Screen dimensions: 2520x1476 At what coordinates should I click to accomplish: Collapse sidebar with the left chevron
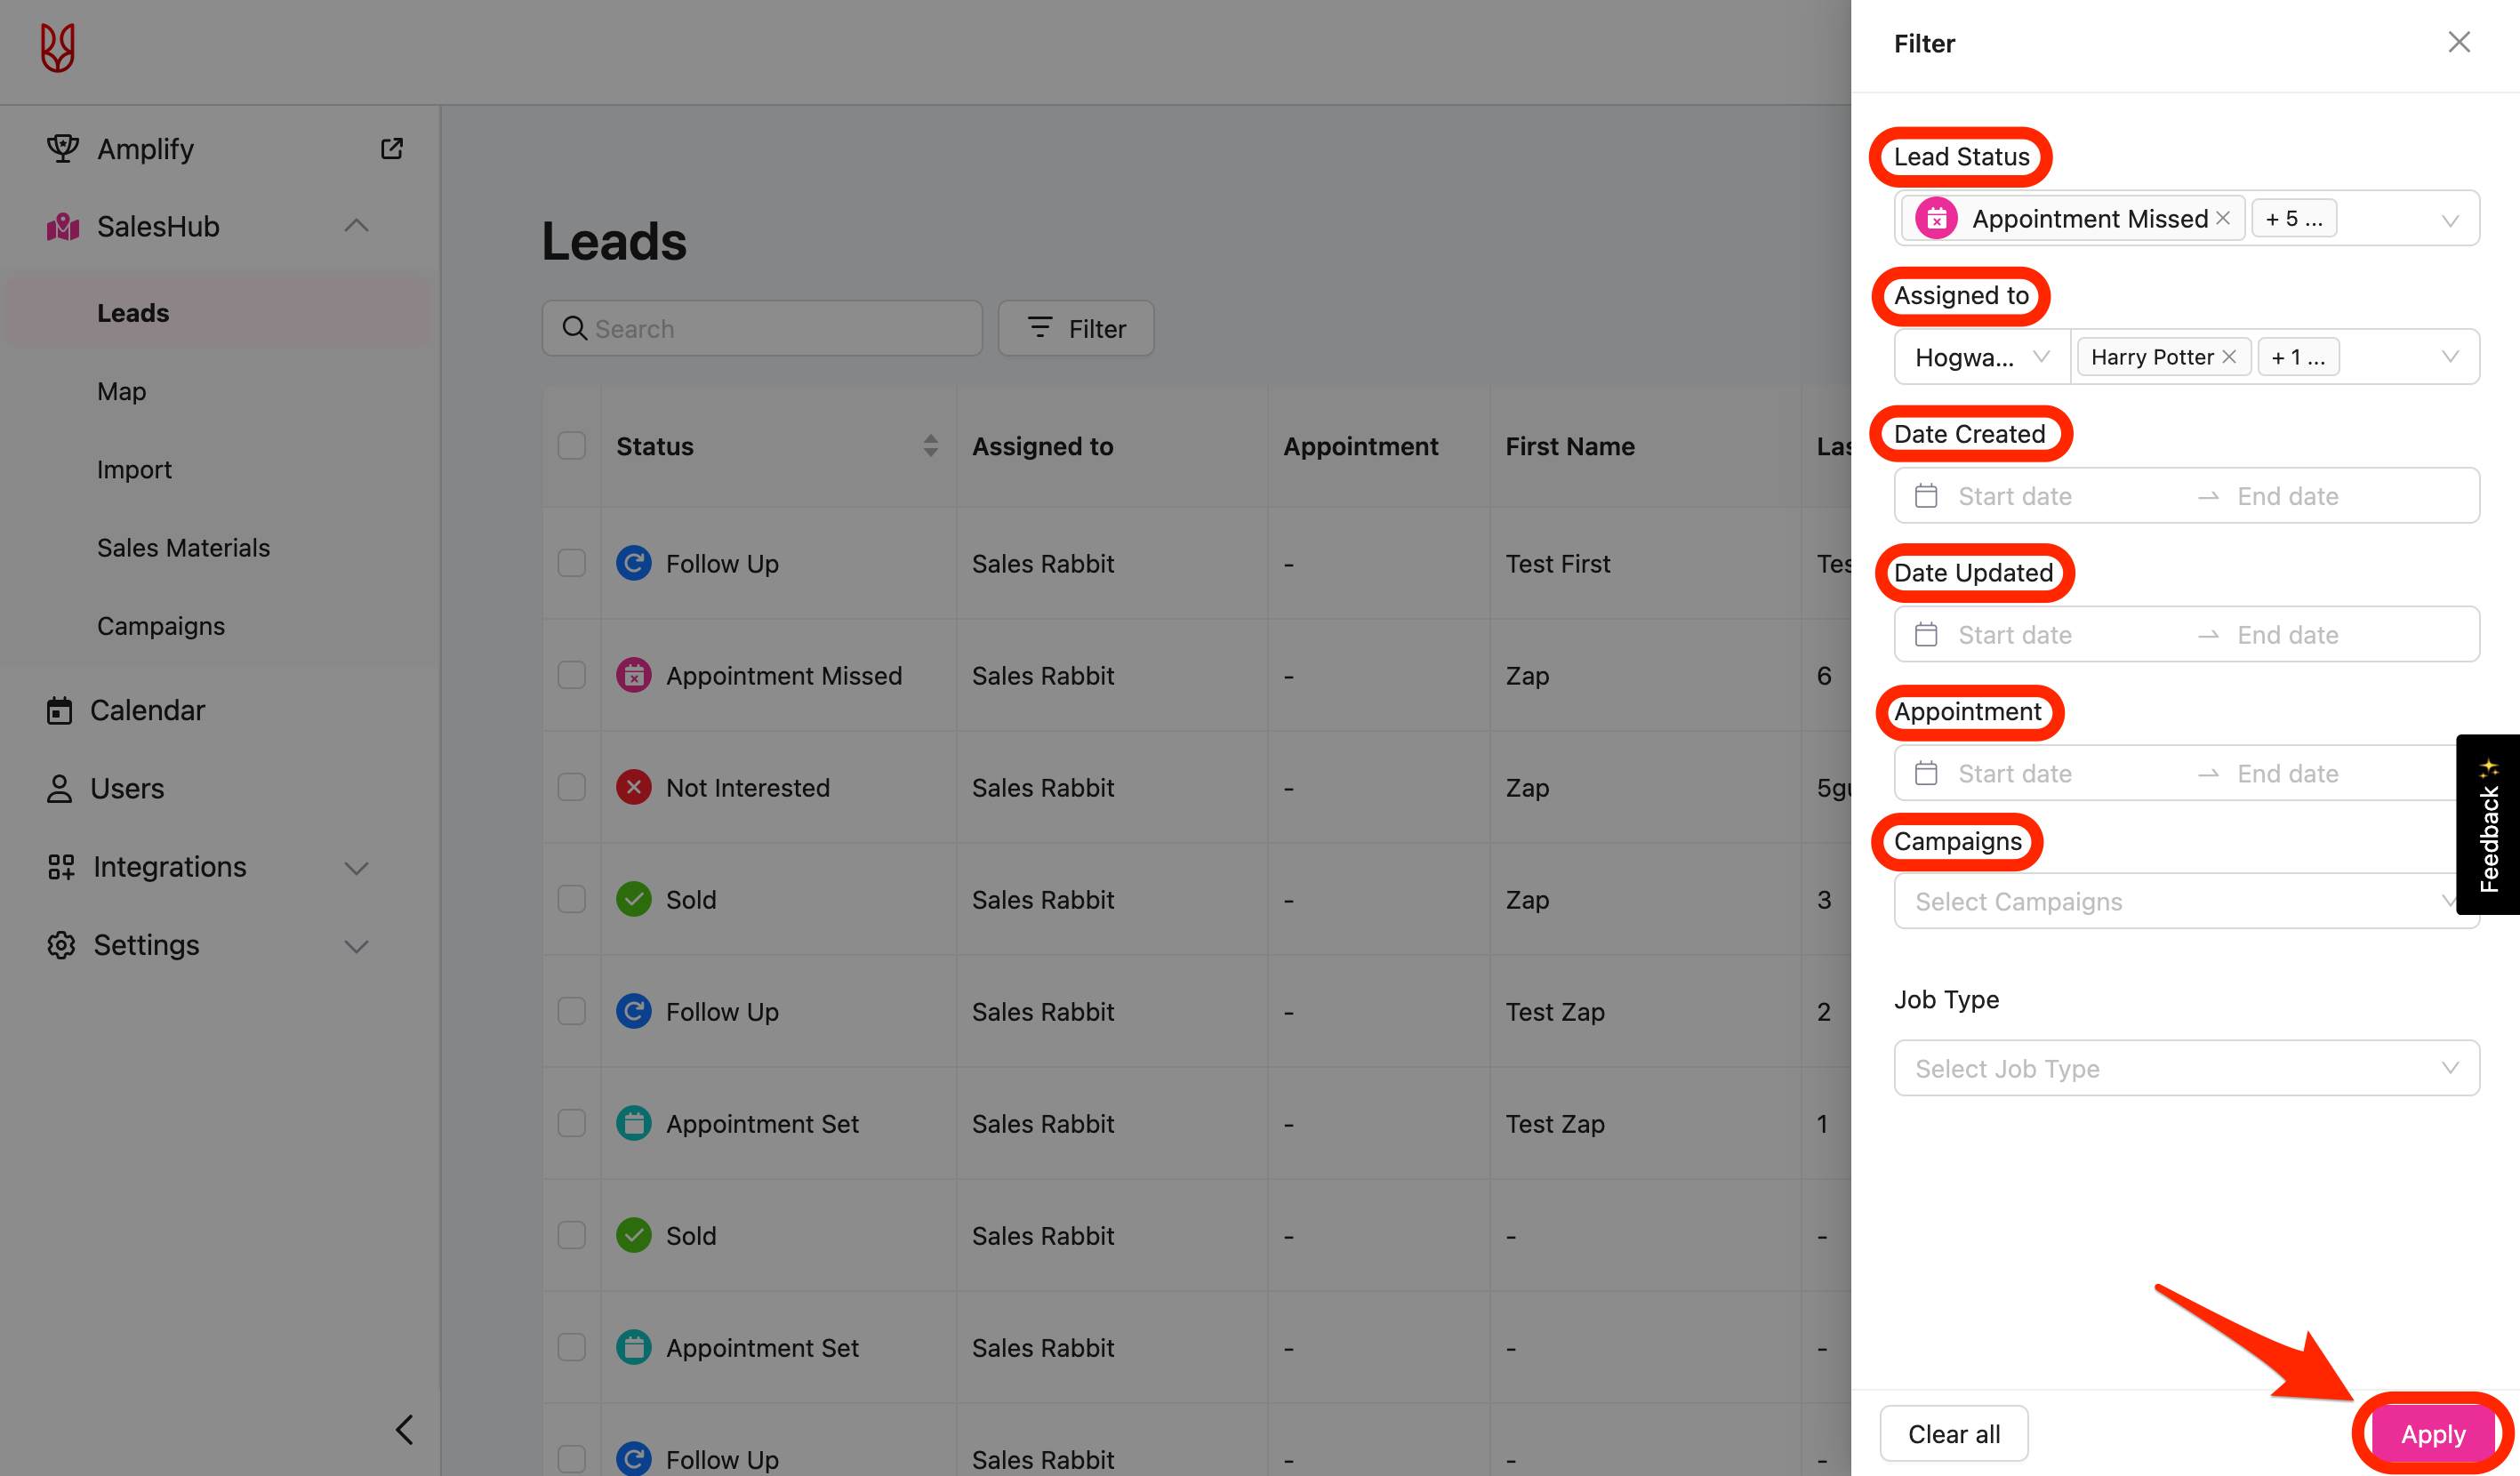point(404,1429)
